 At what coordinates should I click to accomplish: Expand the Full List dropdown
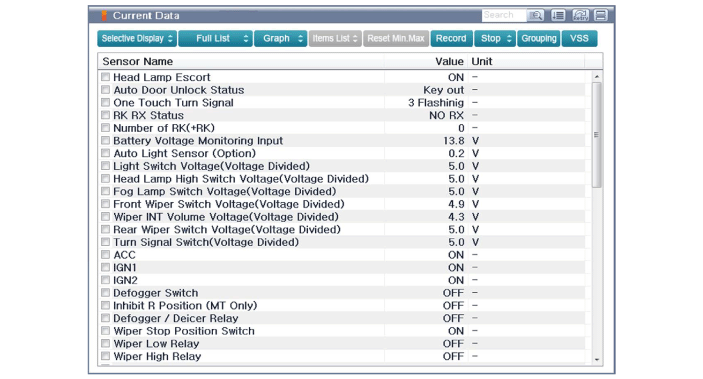pyautogui.click(x=216, y=39)
